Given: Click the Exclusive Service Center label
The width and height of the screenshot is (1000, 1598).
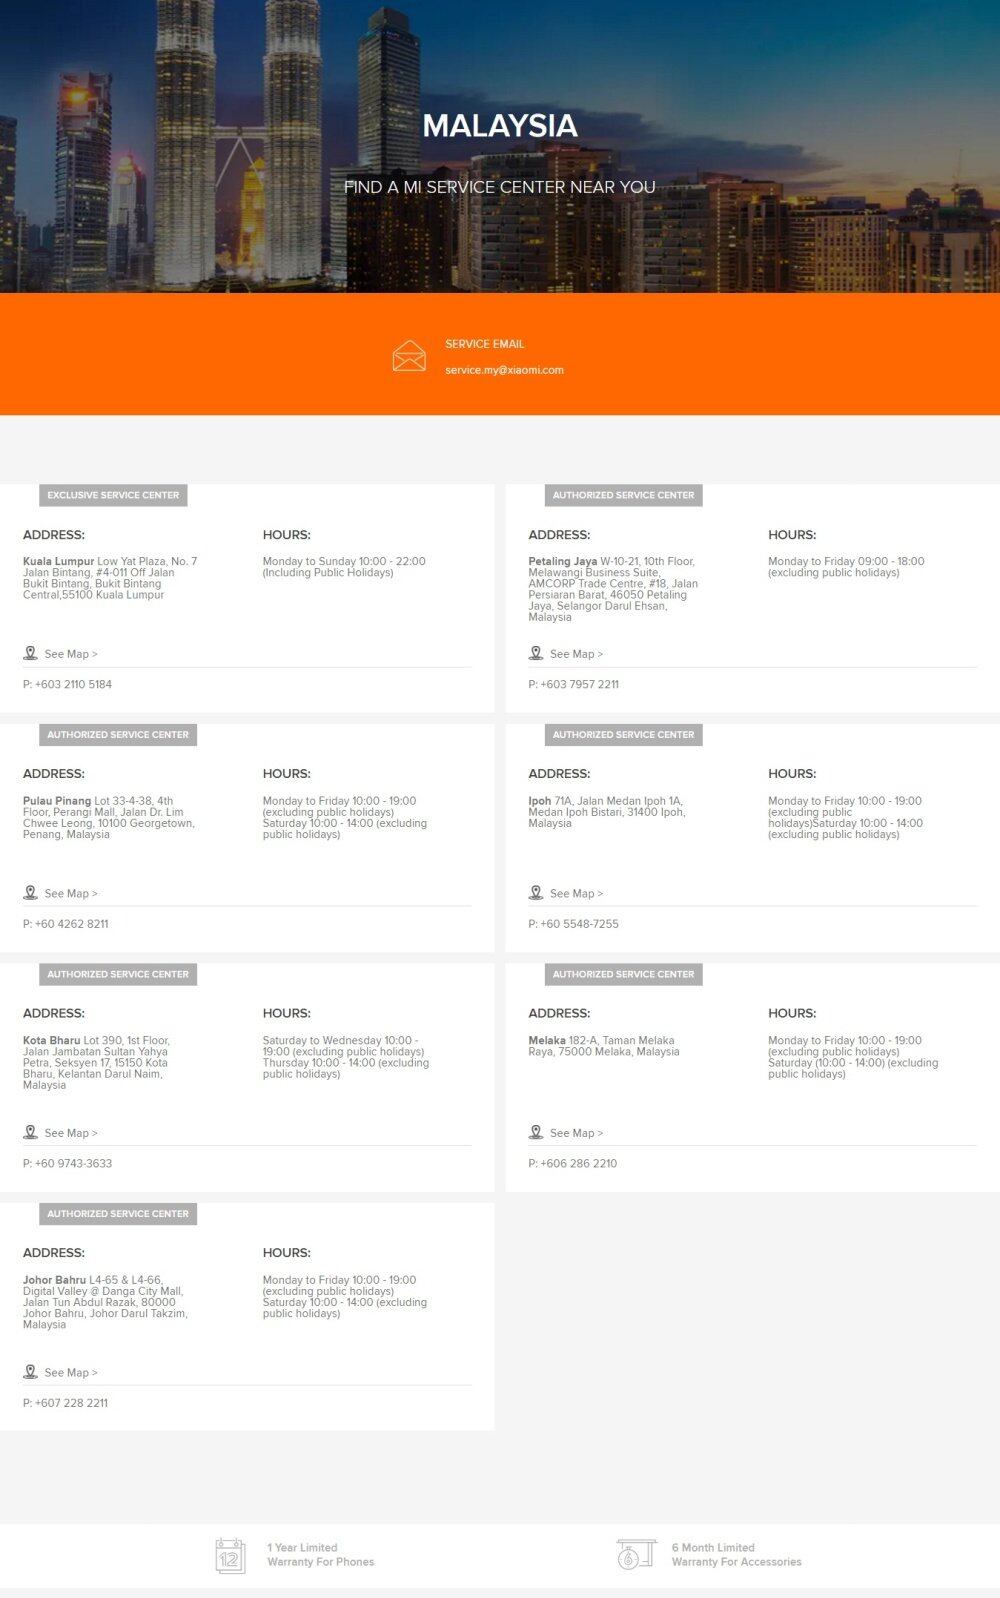Looking at the screenshot, I should pos(113,495).
